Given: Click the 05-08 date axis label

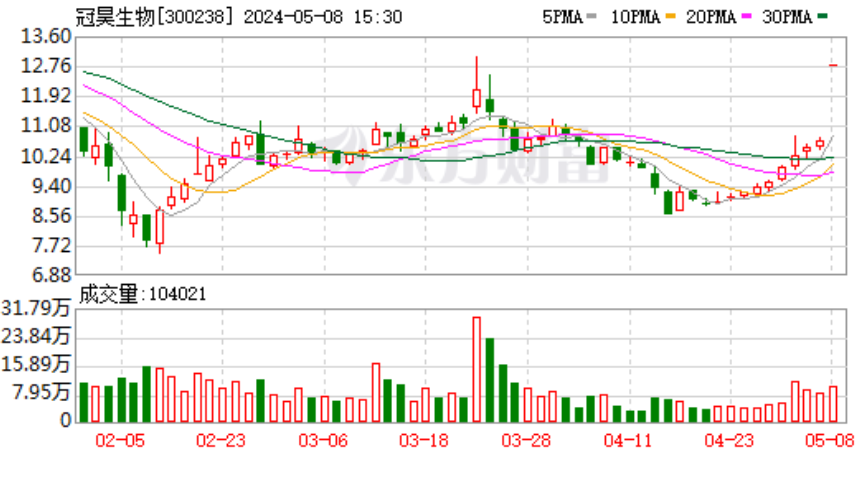Looking at the screenshot, I should click(829, 440).
